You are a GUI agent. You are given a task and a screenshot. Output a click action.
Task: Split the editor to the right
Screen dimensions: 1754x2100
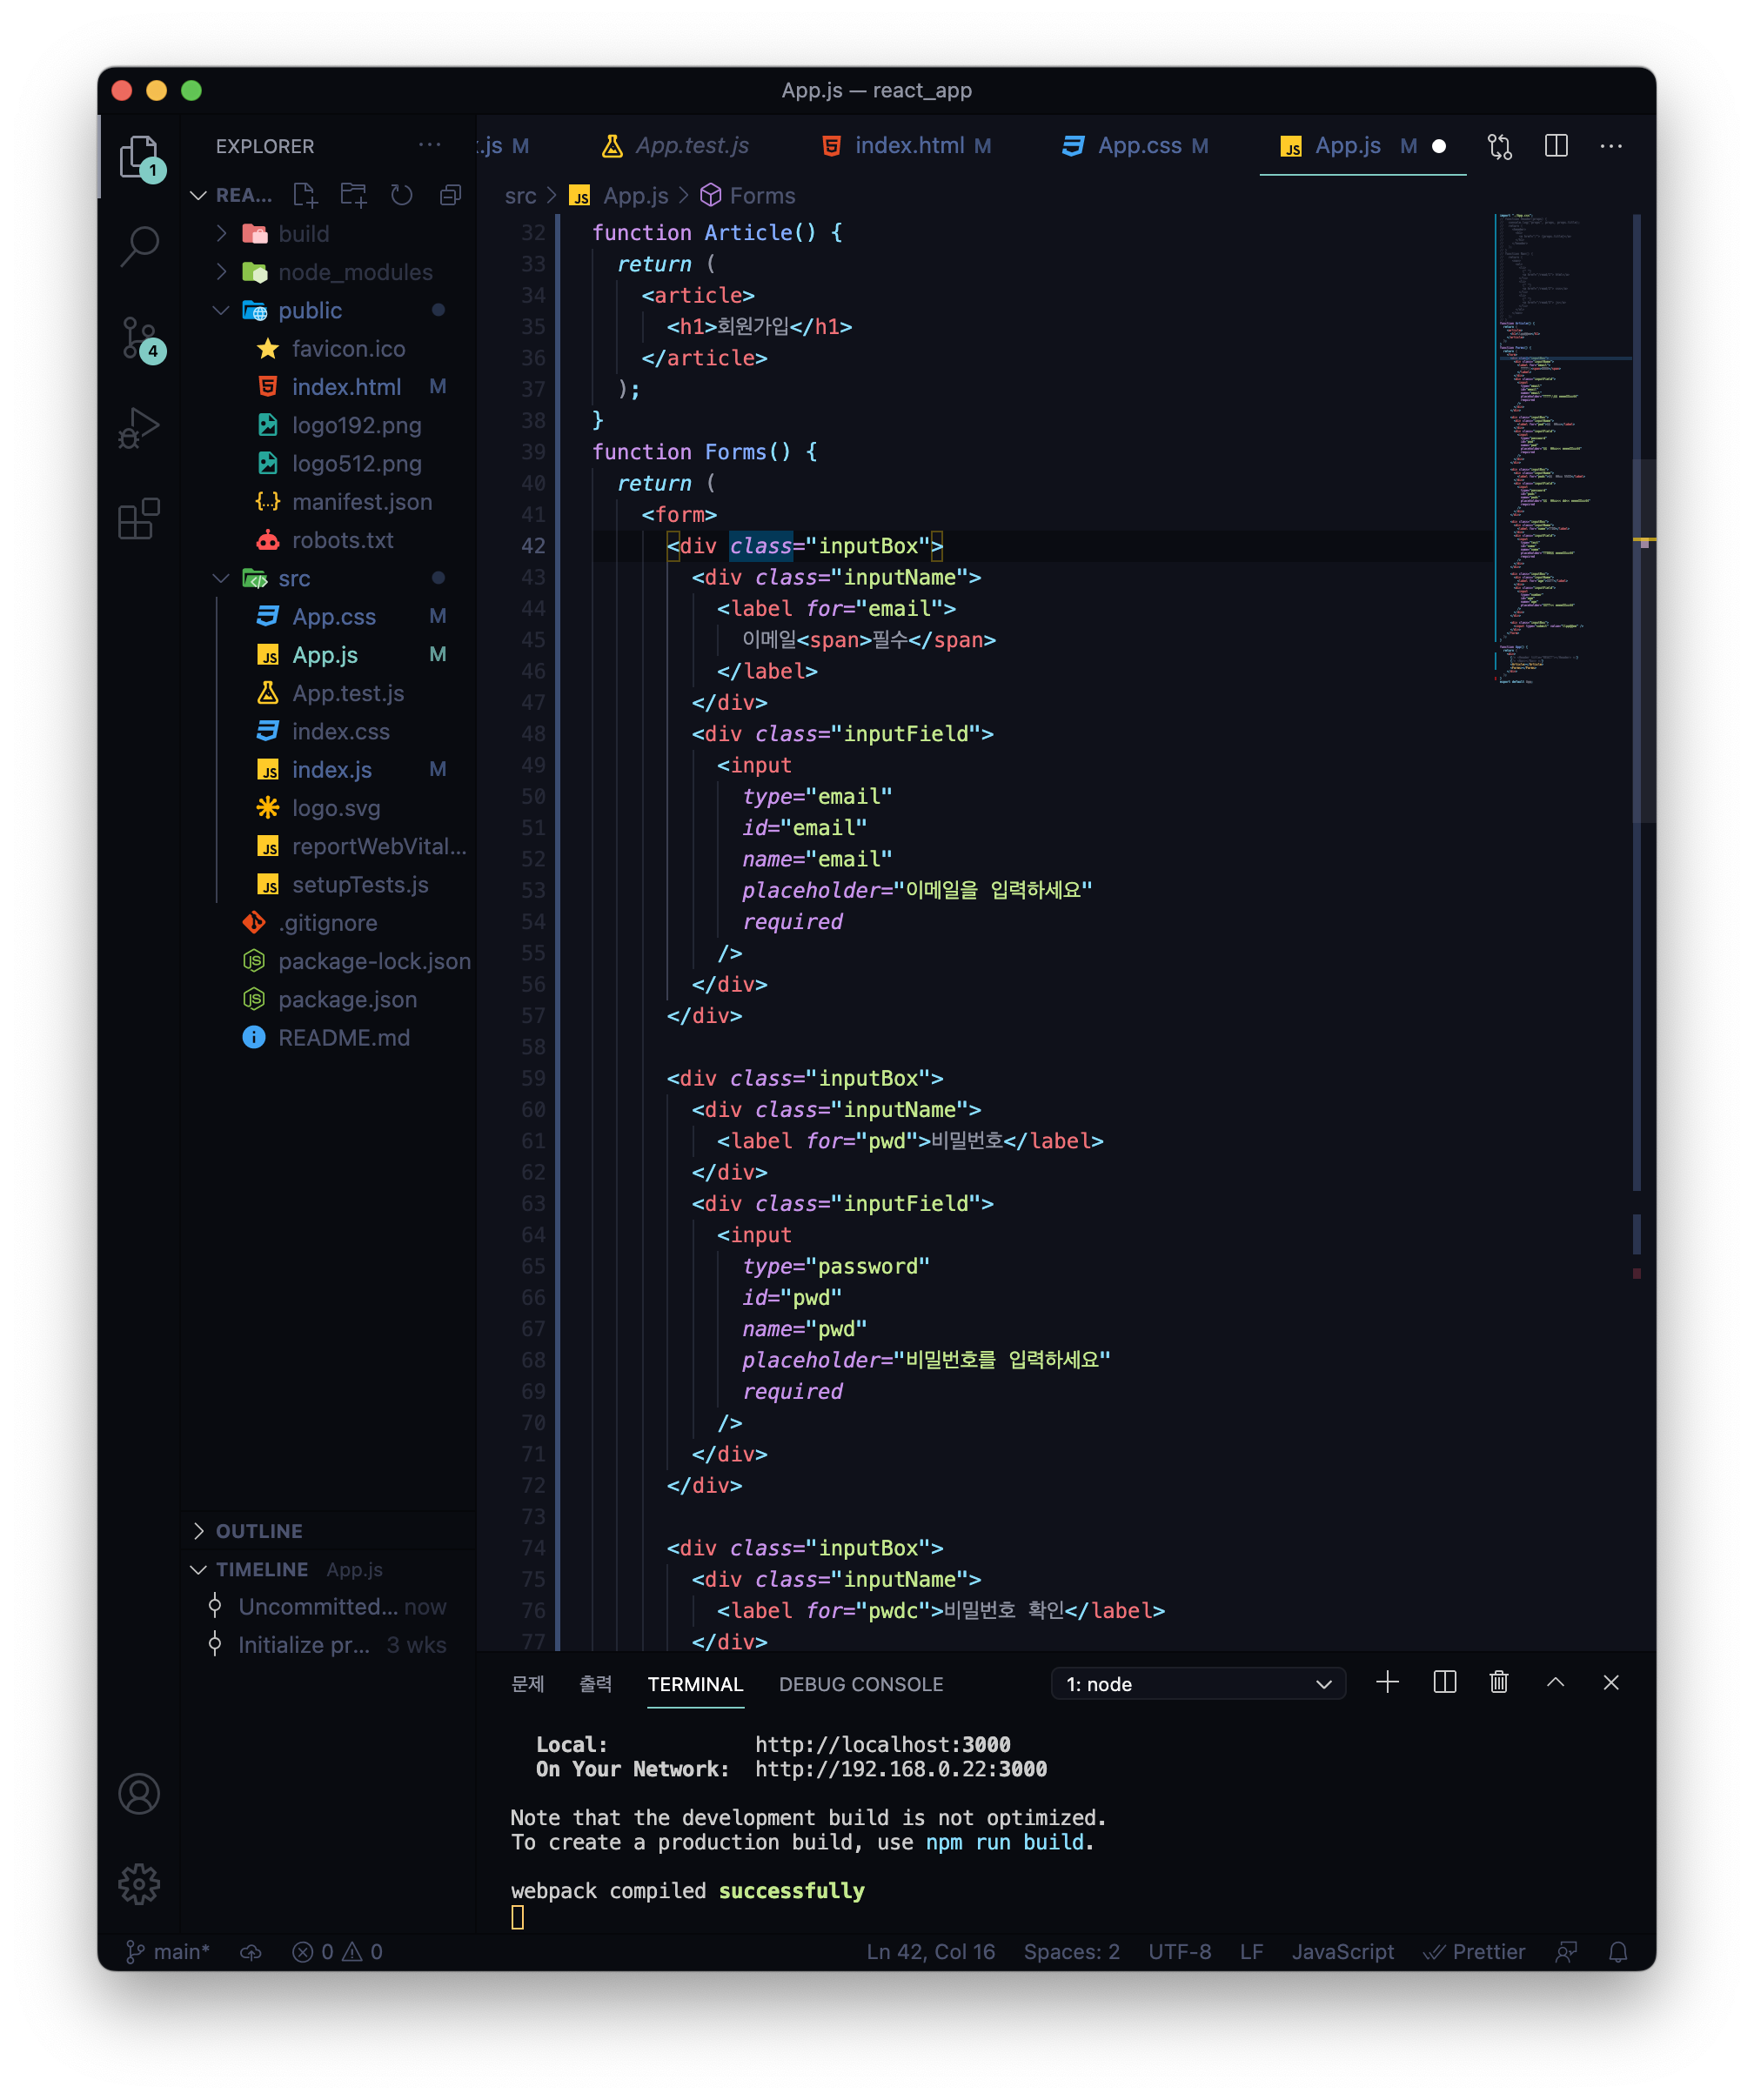coord(1556,146)
